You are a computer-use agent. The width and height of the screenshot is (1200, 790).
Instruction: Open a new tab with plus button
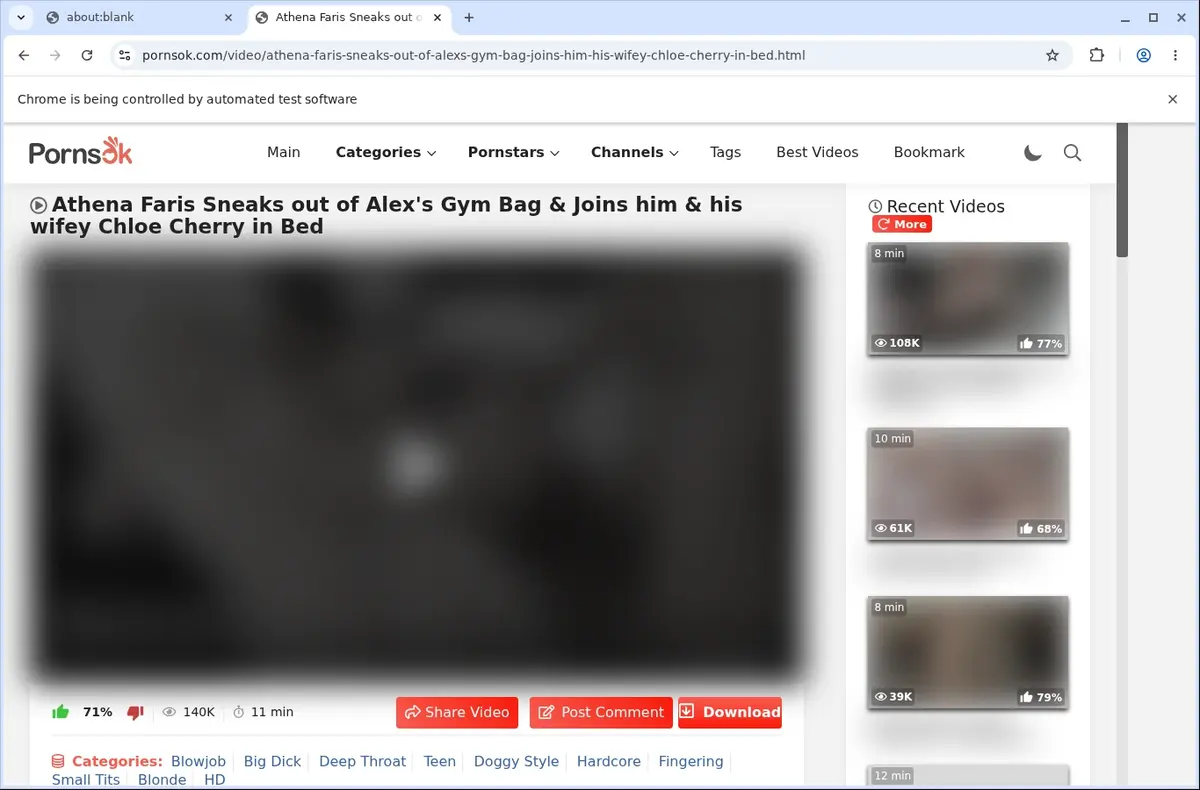469,17
